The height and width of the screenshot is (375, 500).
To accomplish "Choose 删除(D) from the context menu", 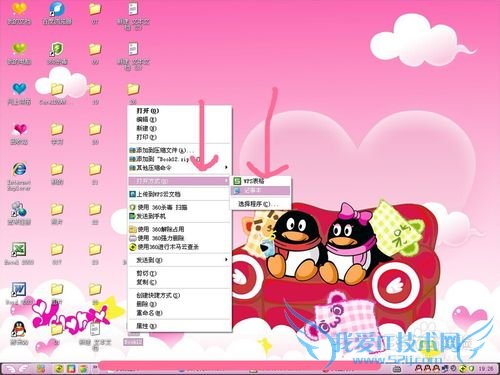I will (180, 304).
